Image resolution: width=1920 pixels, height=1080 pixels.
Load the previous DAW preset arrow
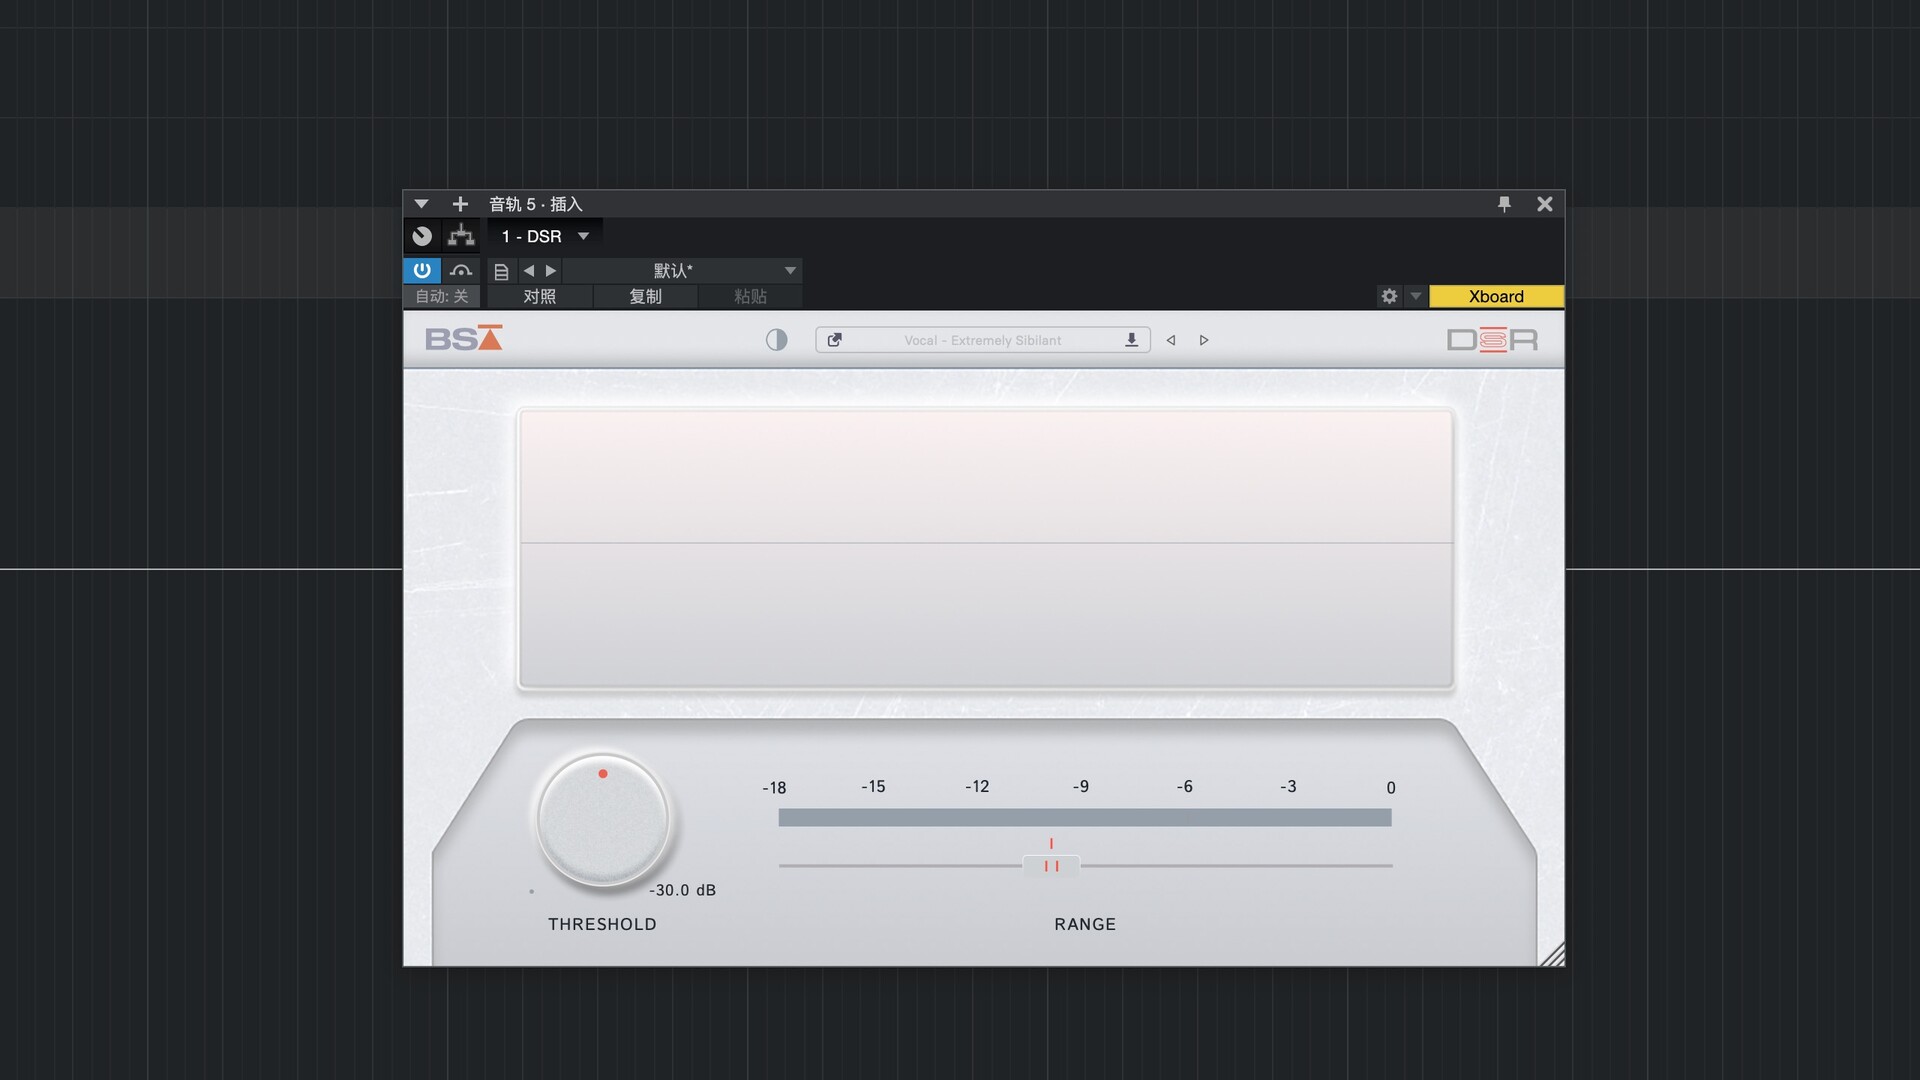[529, 271]
